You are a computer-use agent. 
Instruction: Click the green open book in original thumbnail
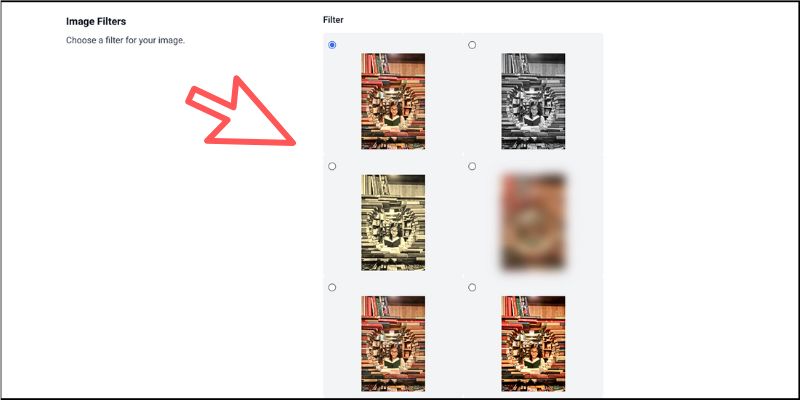[x=392, y=120]
